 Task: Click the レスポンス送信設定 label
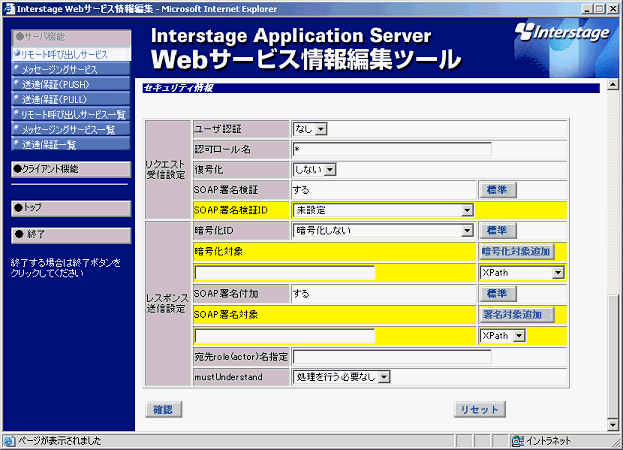pyautogui.click(x=167, y=303)
